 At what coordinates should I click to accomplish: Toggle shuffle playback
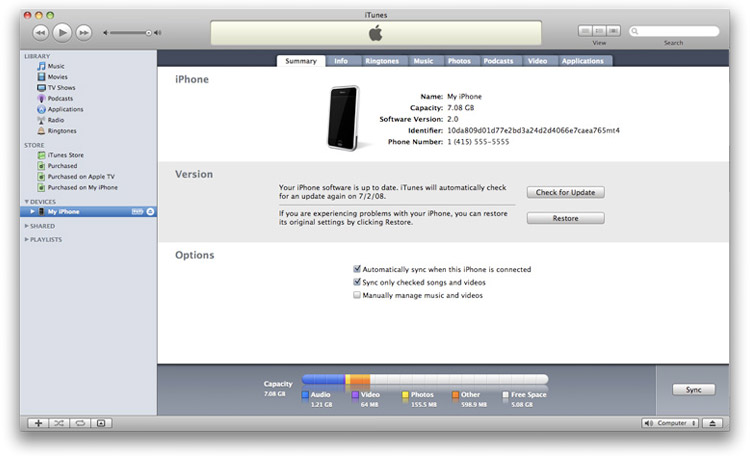point(59,423)
